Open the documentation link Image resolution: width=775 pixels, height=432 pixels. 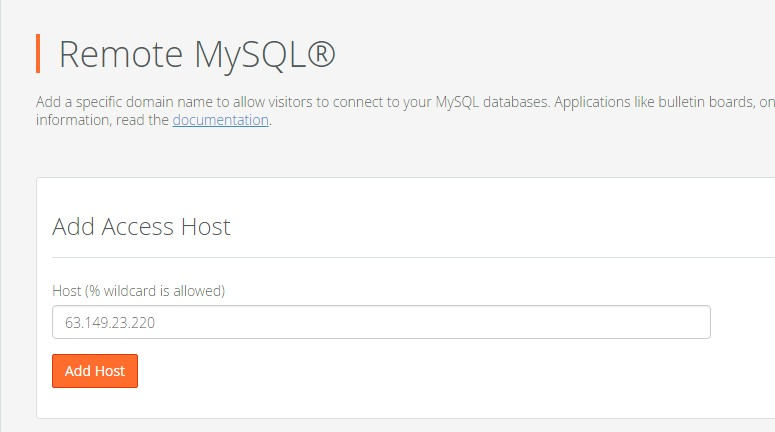220,120
